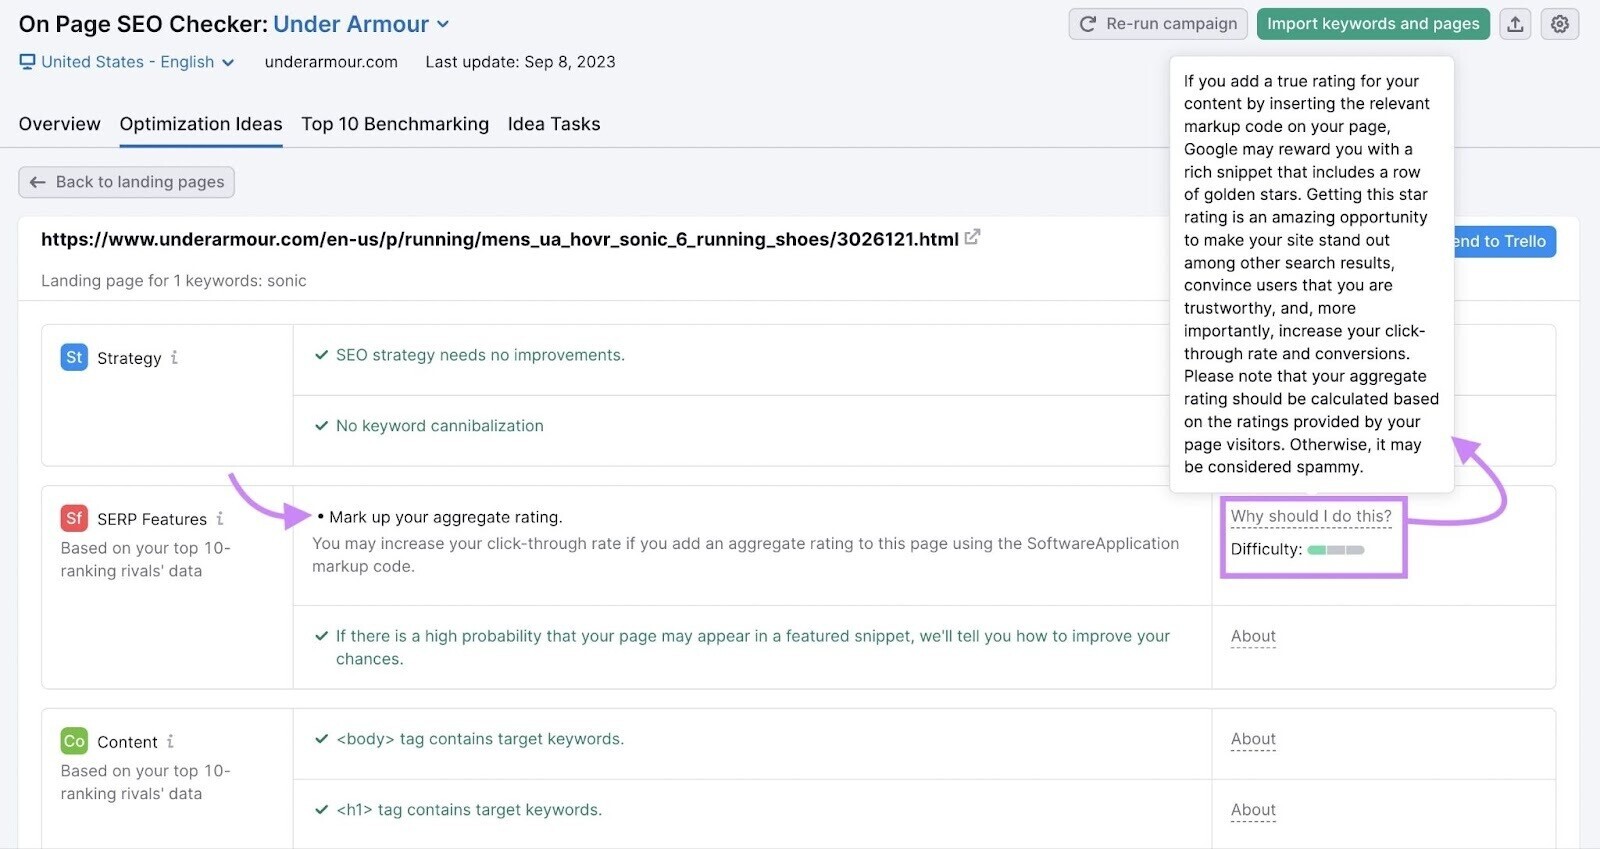Click the export/upload icon button
Viewport: 1600px width, 849px height.
pyautogui.click(x=1515, y=24)
